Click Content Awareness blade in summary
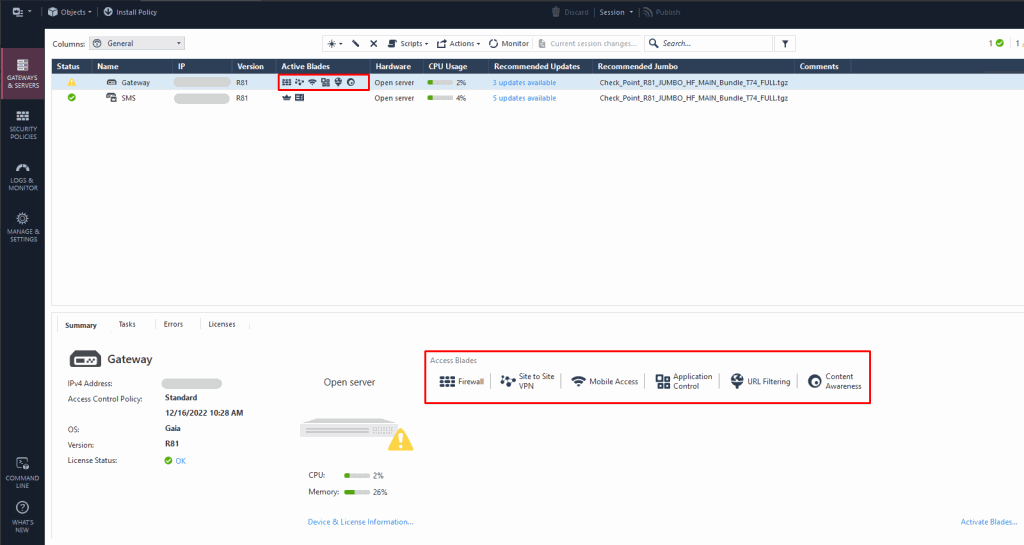Image resolution: width=1024 pixels, height=545 pixels. coord(835,381)
